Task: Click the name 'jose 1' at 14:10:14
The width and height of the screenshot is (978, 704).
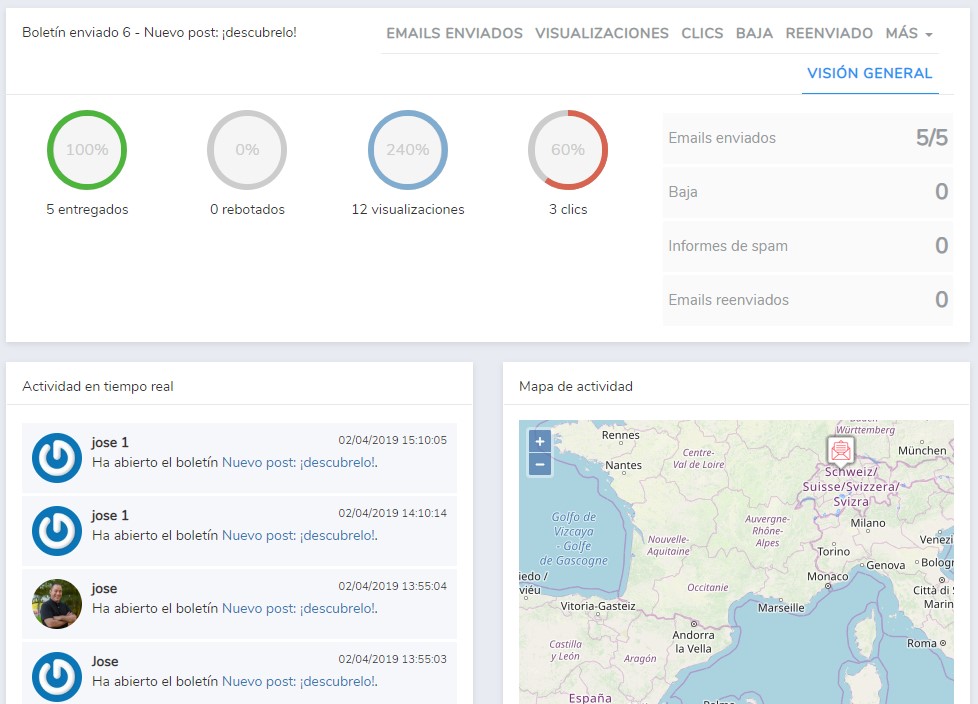Action: [x=110, y=516]
